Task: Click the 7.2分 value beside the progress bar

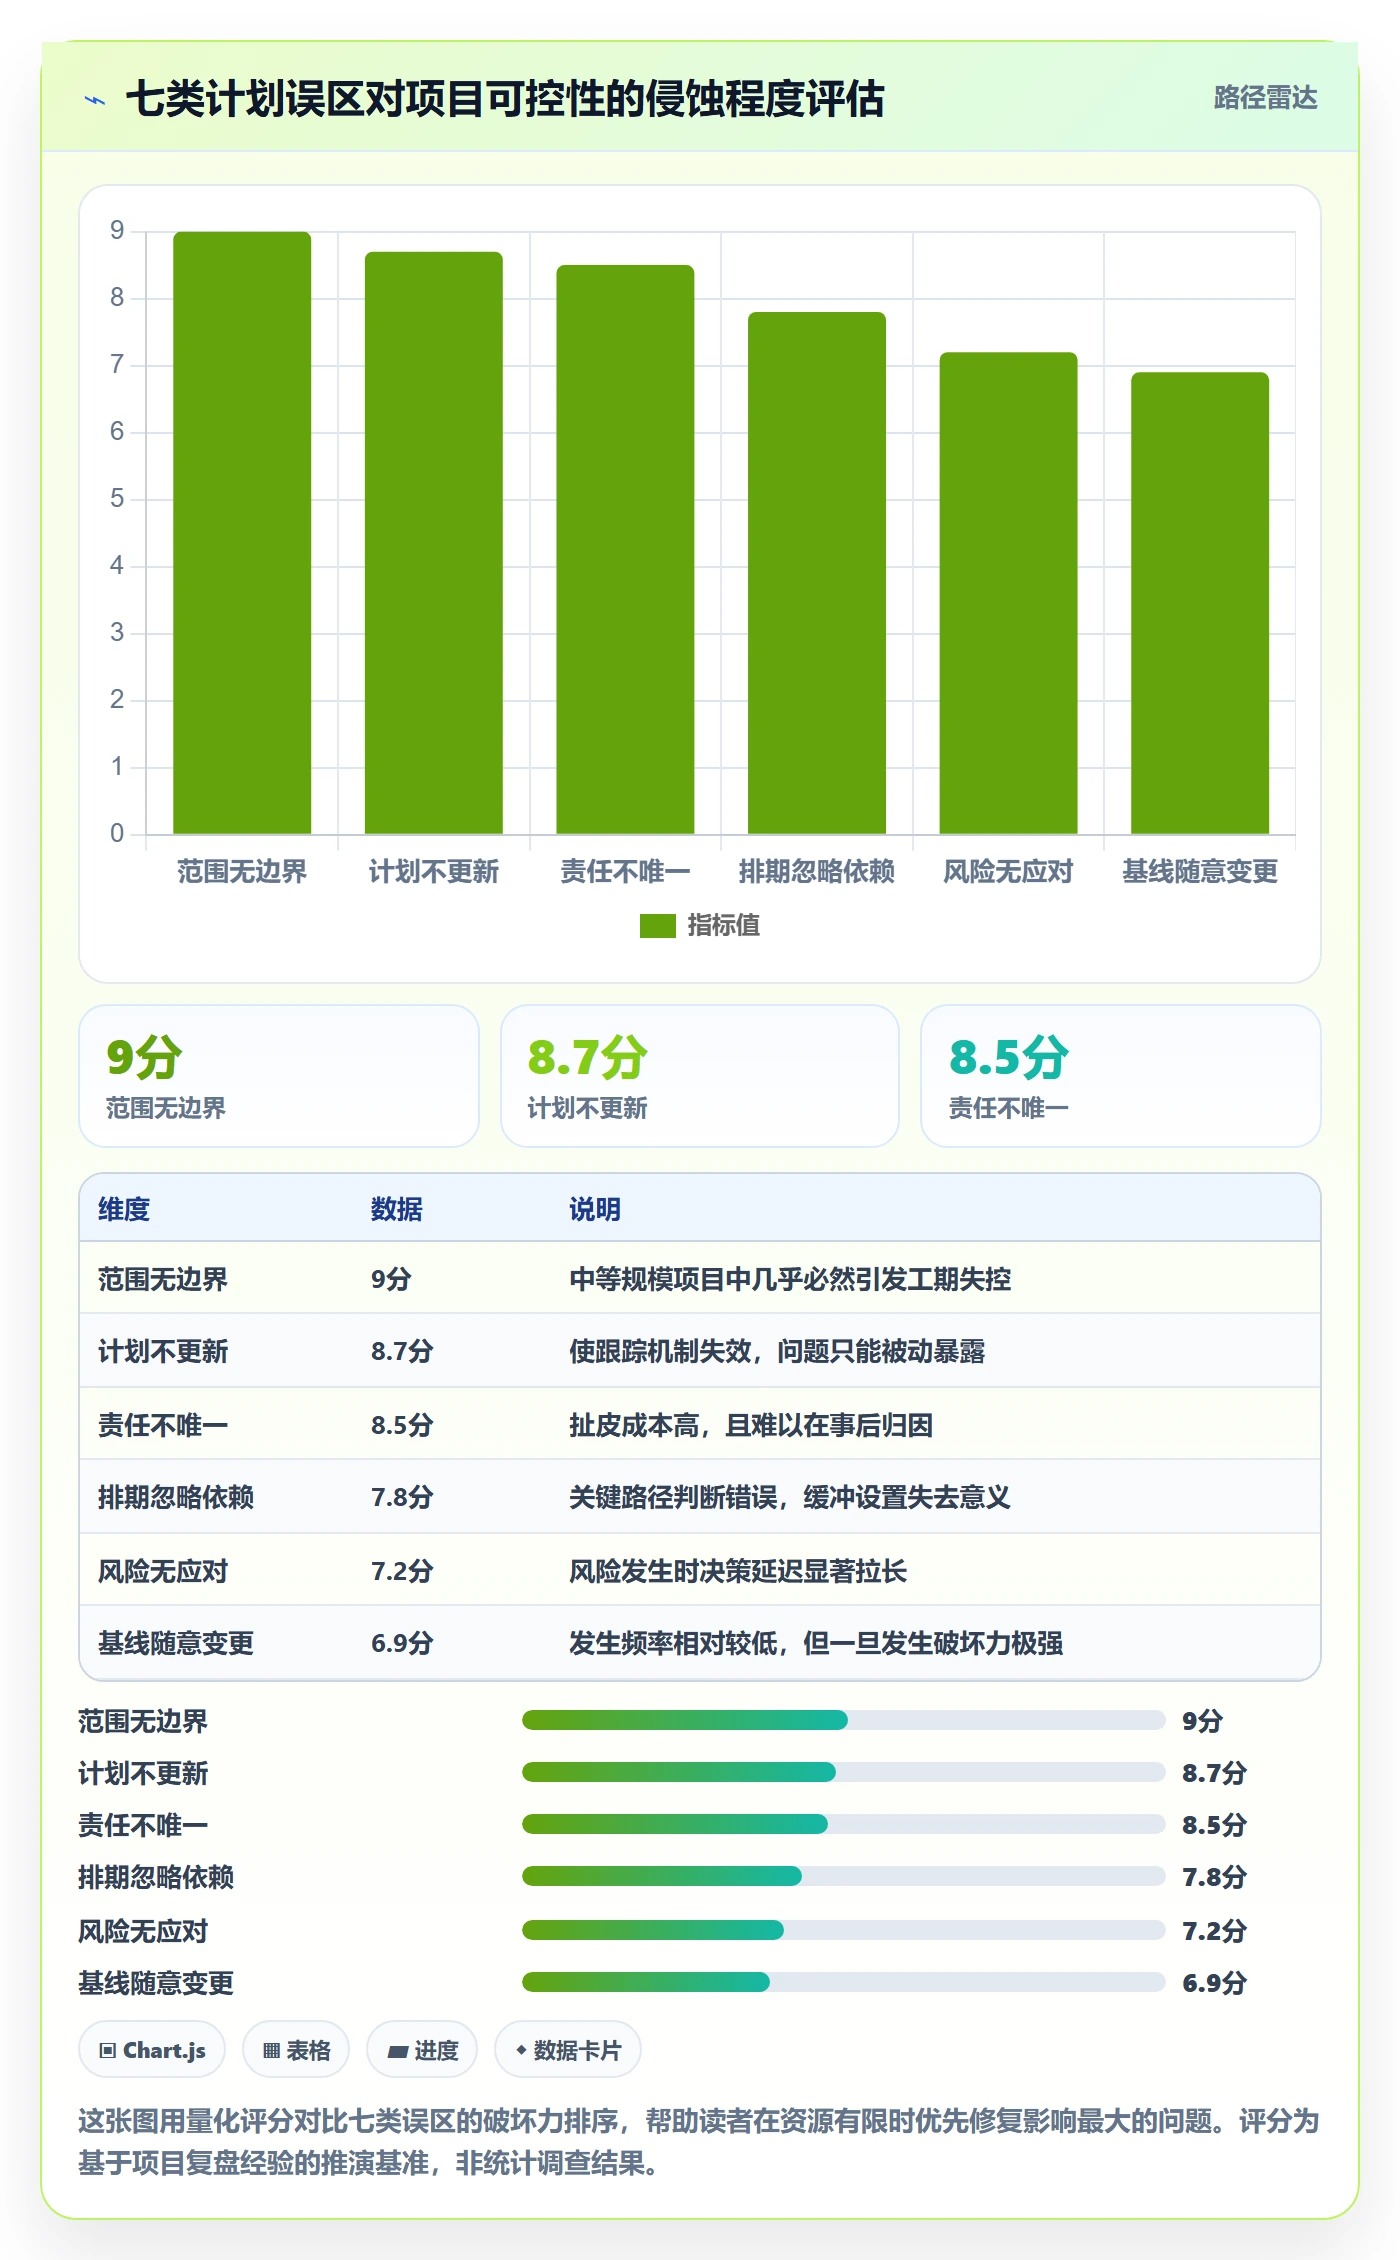Action: pos(1214,1931)
